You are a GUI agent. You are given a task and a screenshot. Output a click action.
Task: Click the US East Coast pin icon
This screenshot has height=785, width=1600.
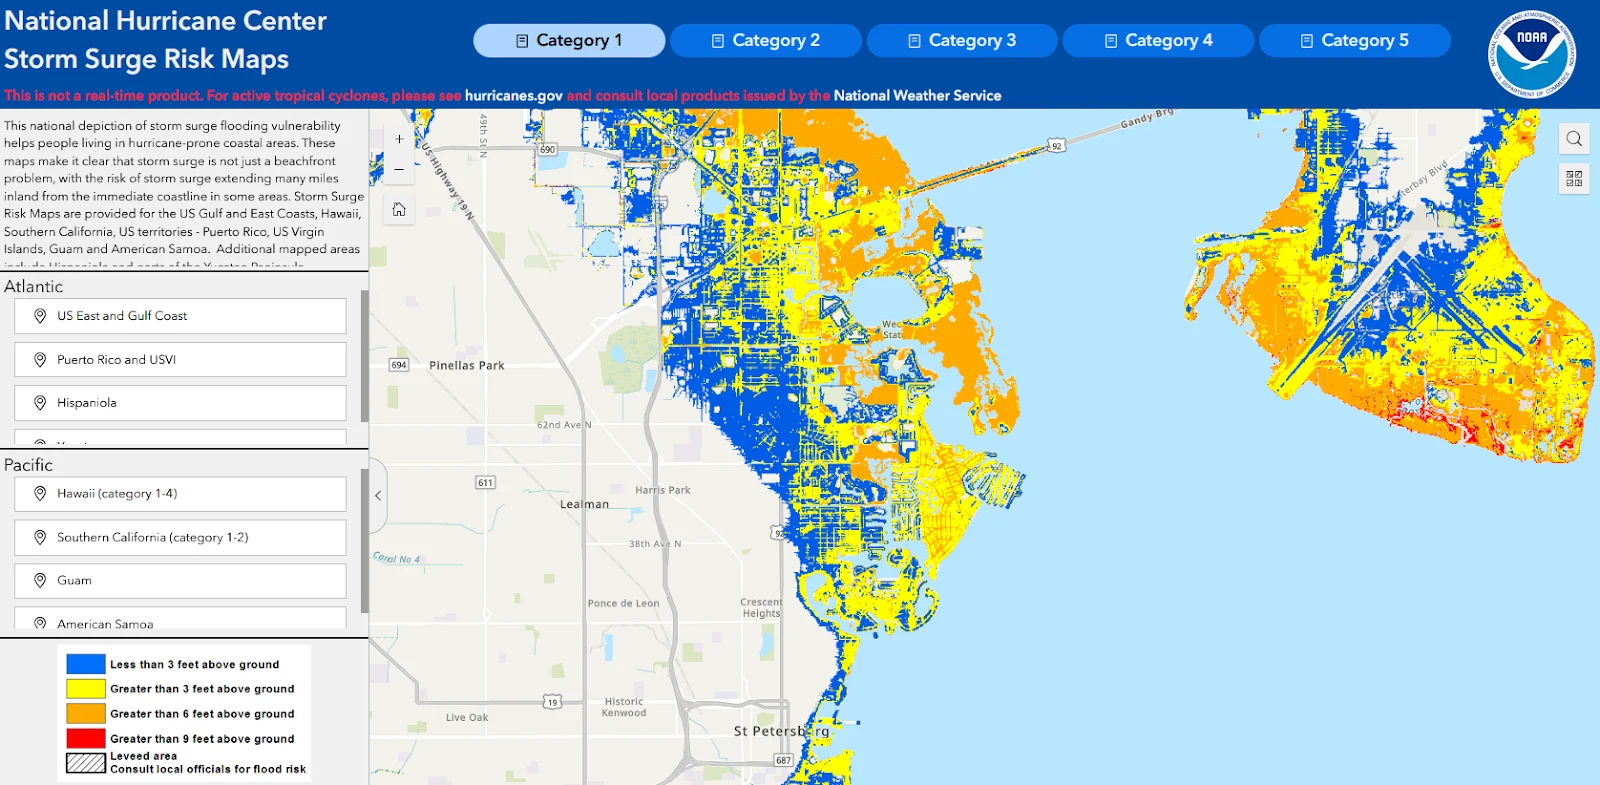pos(40,315)
